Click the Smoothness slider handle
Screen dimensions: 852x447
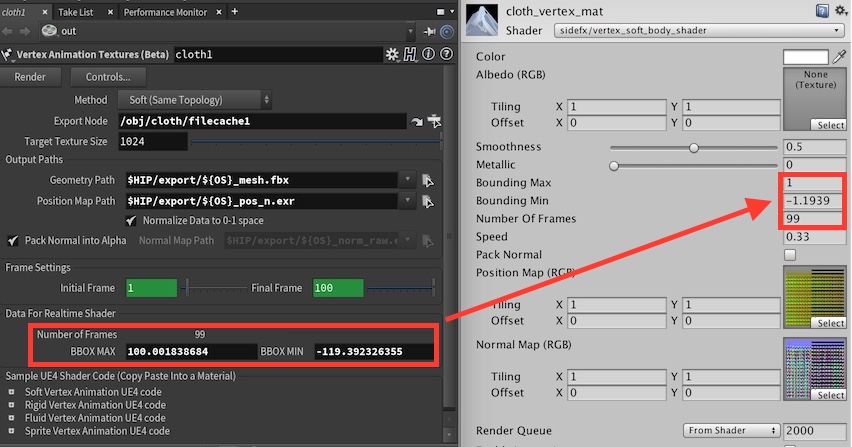(x=694, y=147)
